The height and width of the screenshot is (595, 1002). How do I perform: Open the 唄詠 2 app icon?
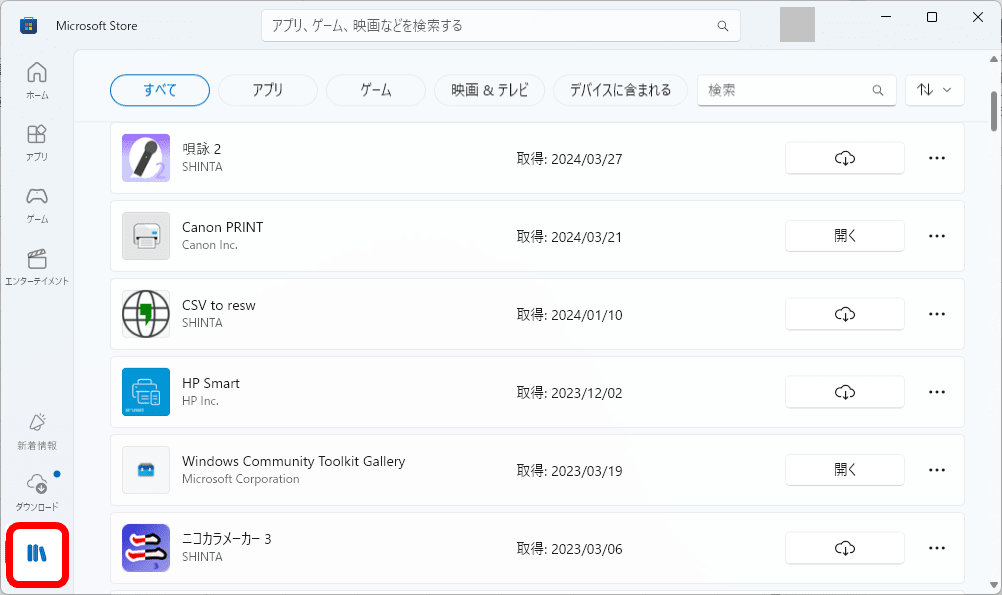[146, 158]
